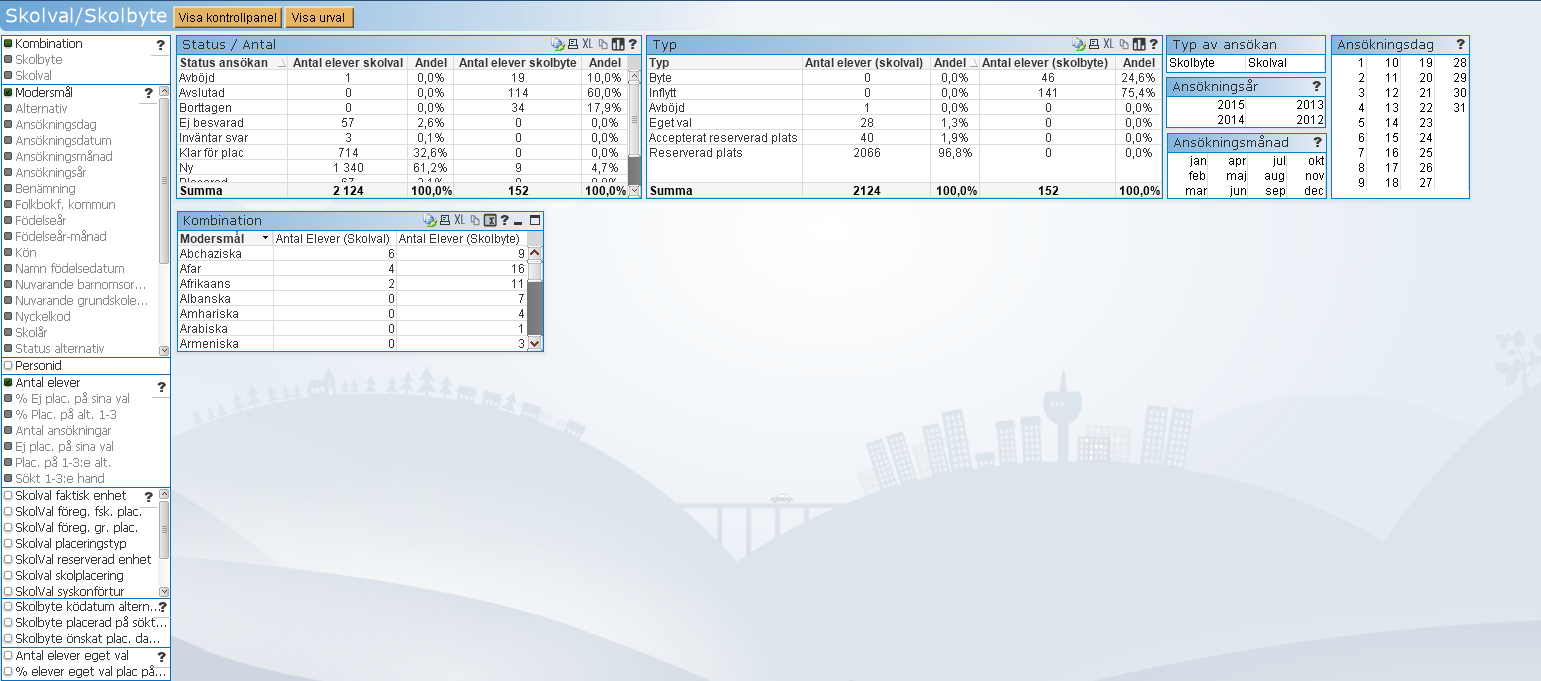Click the leftmost icon in Typ header

[1079, 44]
